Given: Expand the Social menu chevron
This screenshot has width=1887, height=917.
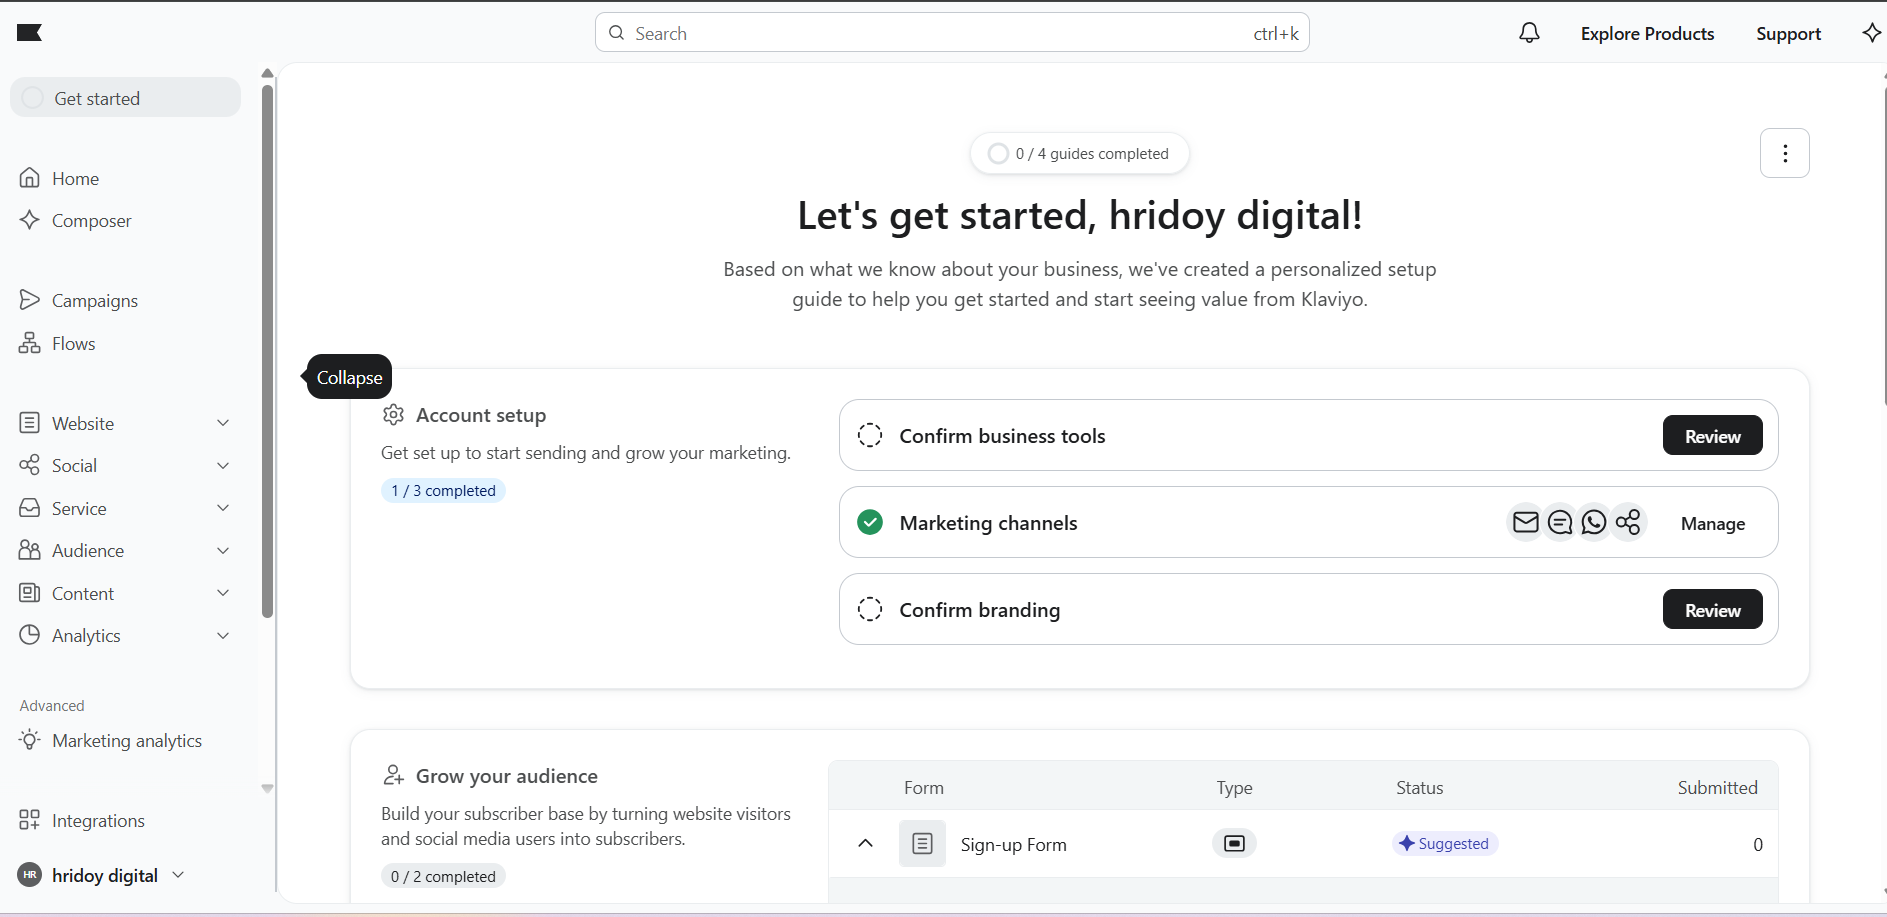Looking at the screenshot, I should [x=223, y=465].
